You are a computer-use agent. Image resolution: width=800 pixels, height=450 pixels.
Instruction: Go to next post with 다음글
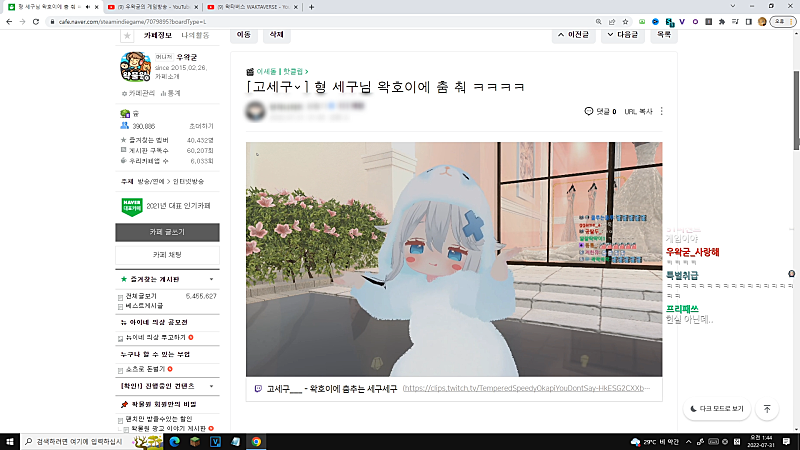click(623, 35)
